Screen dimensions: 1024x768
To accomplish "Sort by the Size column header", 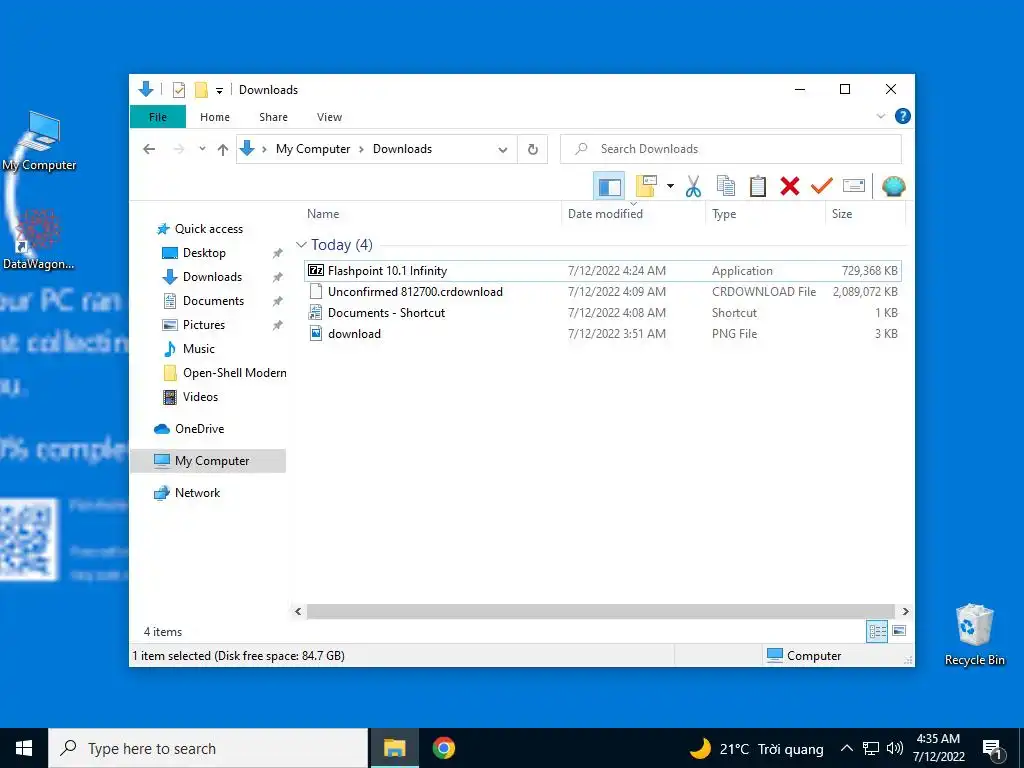I will point(865,214).
